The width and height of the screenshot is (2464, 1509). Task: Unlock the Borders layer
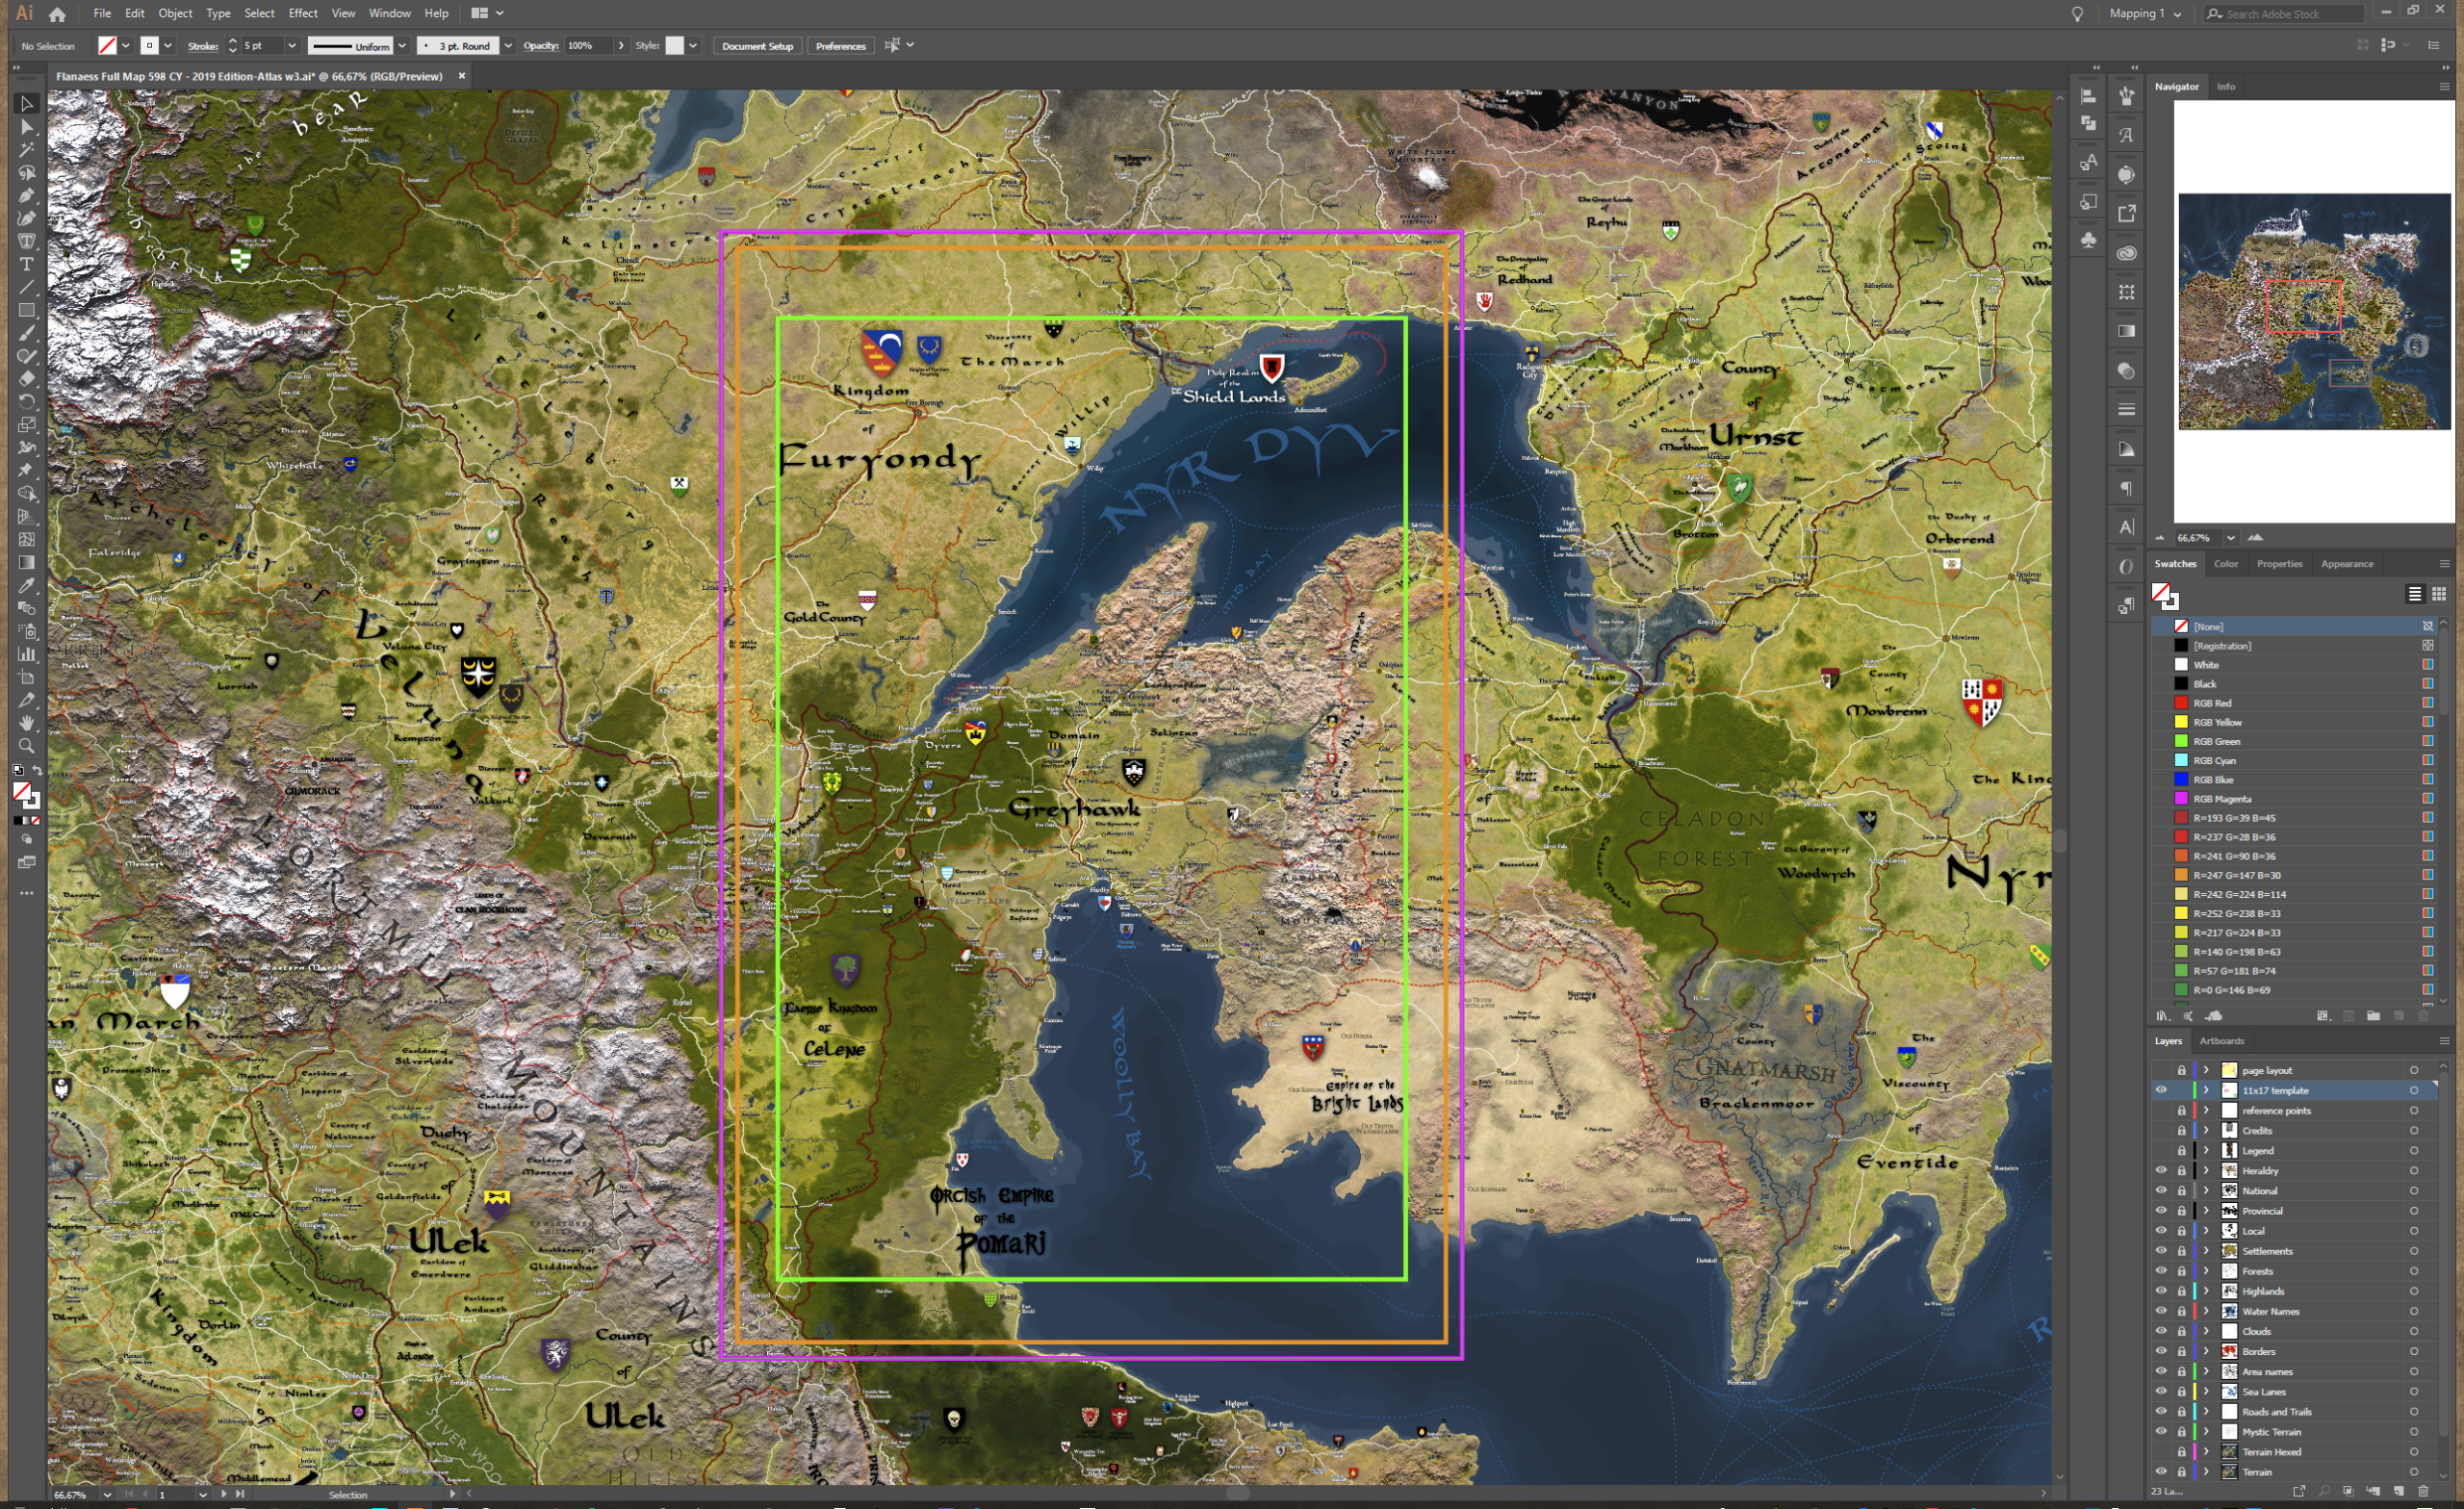tap(2181, 1351)
